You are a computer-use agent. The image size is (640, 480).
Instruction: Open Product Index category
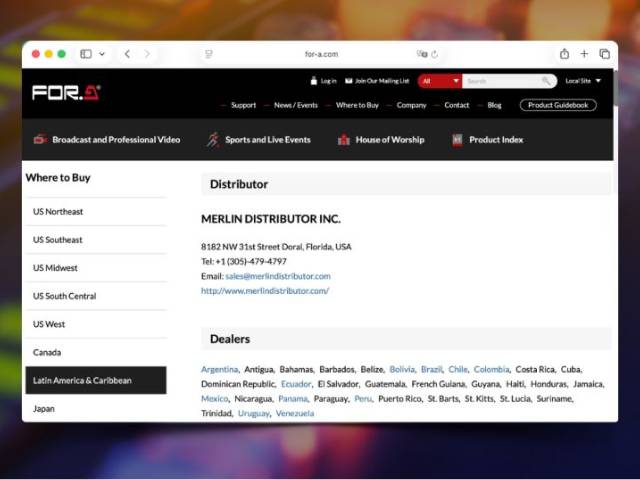496,140
